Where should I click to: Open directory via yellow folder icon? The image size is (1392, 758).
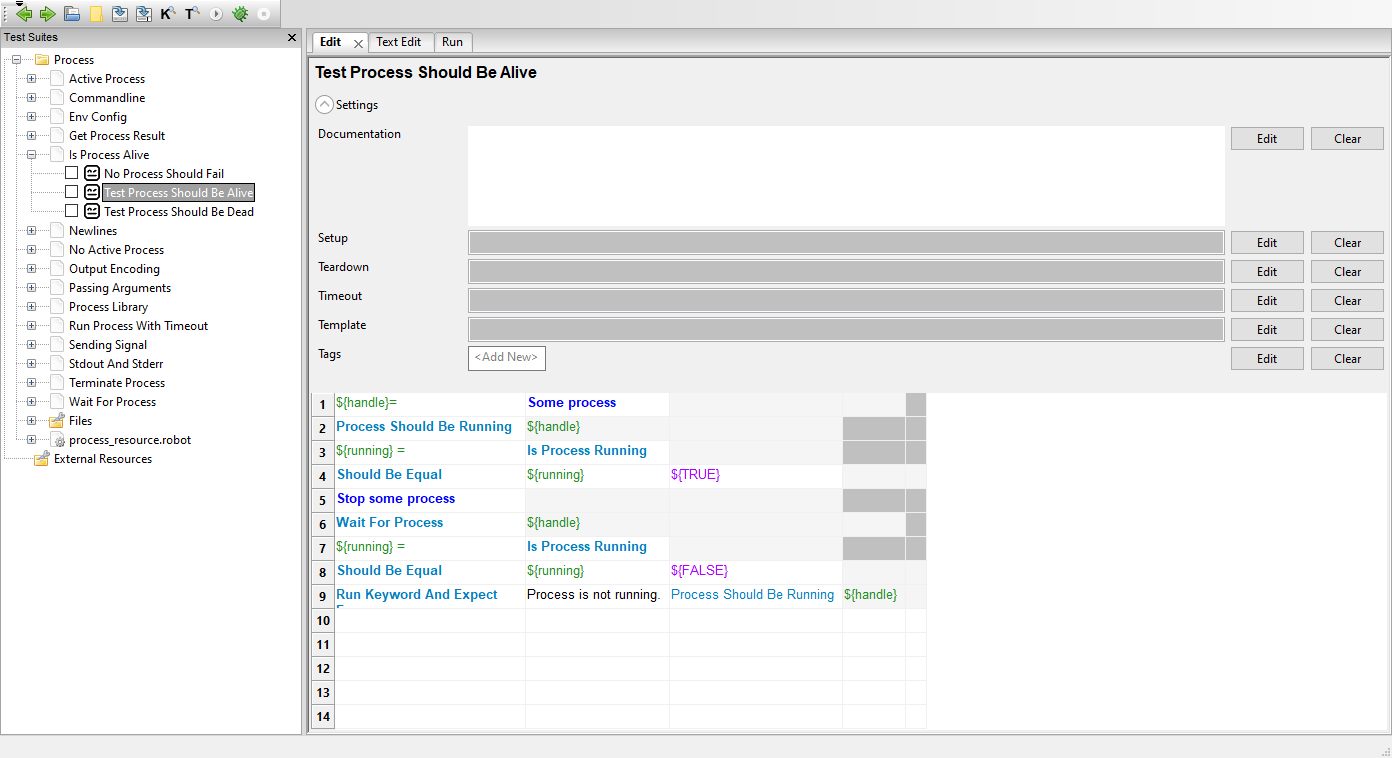(x=96, y=14)
